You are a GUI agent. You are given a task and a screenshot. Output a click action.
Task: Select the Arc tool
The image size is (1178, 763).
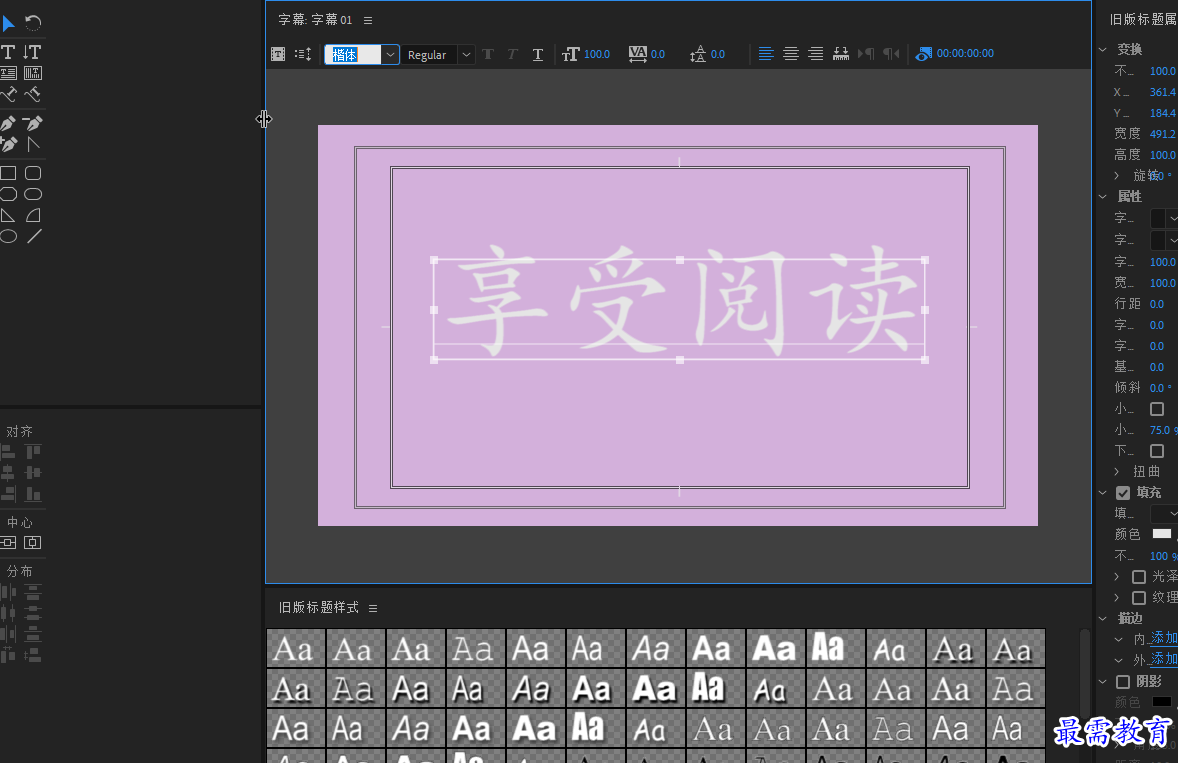pyautogui.click(x=32, y=216)
